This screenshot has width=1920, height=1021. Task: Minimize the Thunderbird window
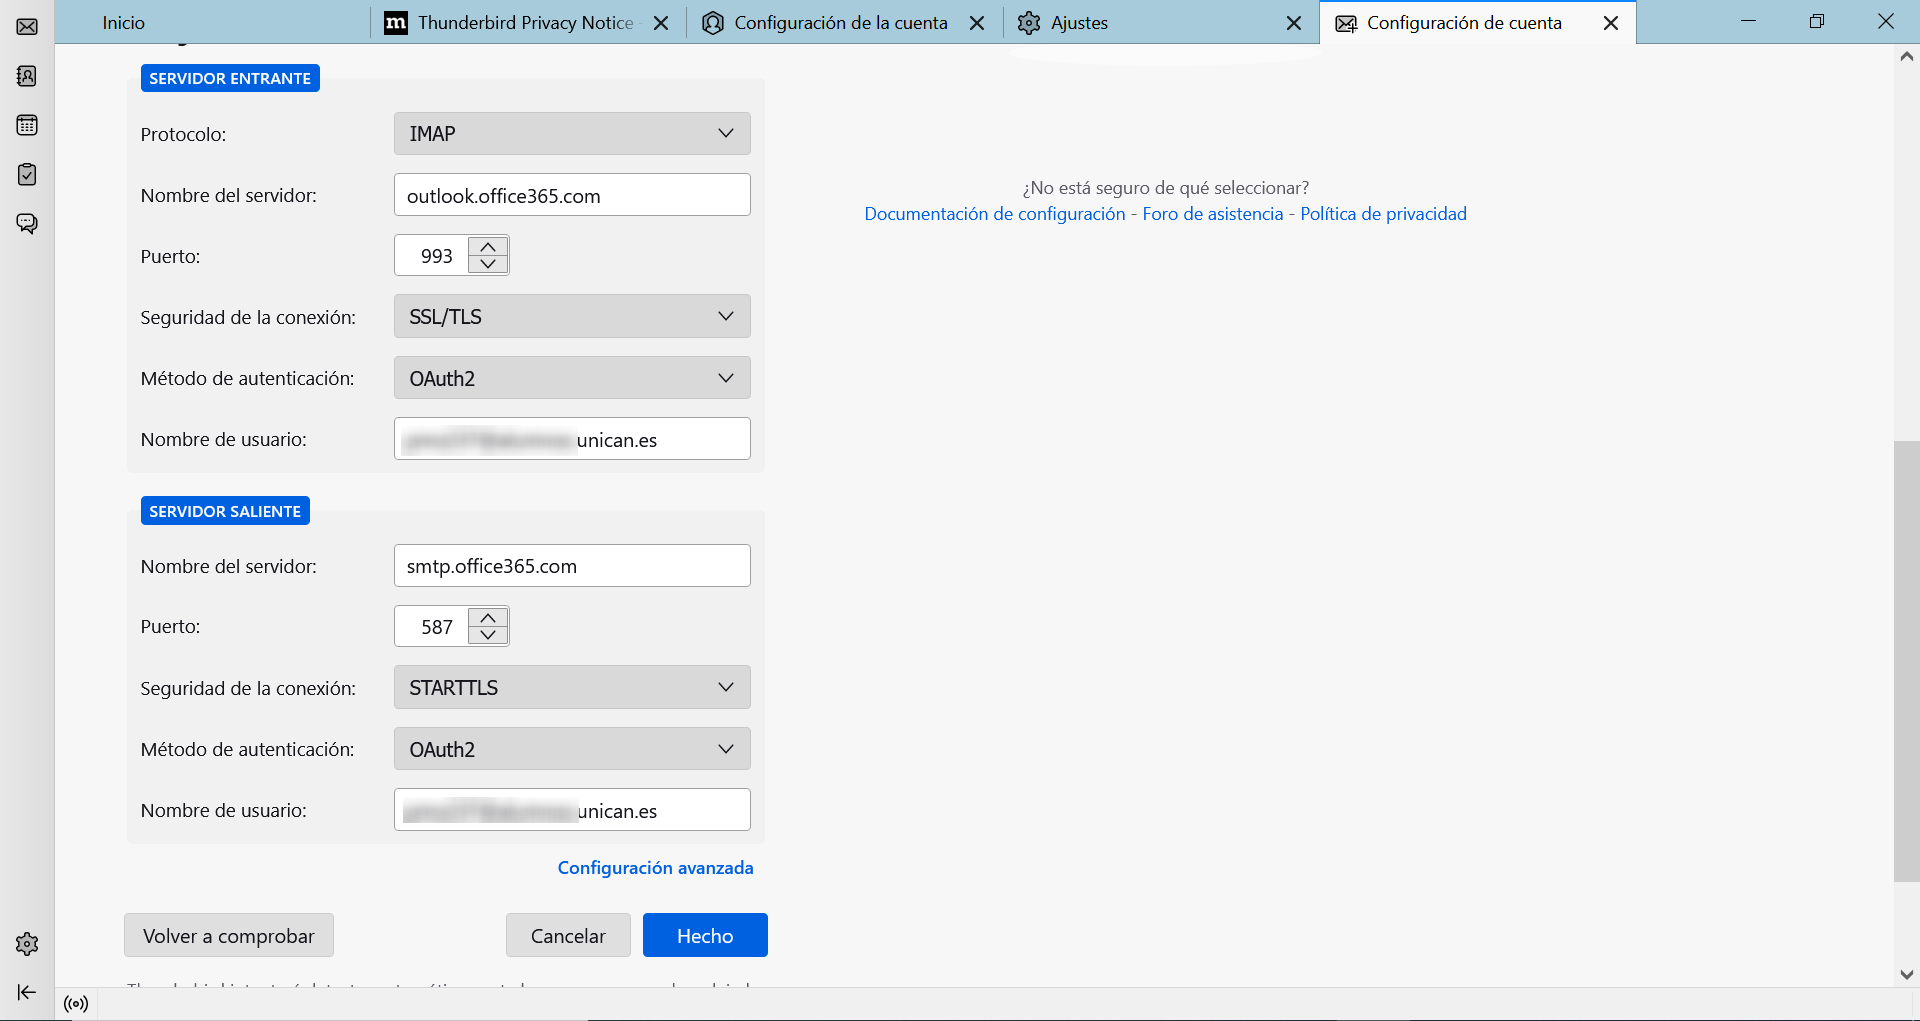pyautogui.click(x=1748, y=21)
